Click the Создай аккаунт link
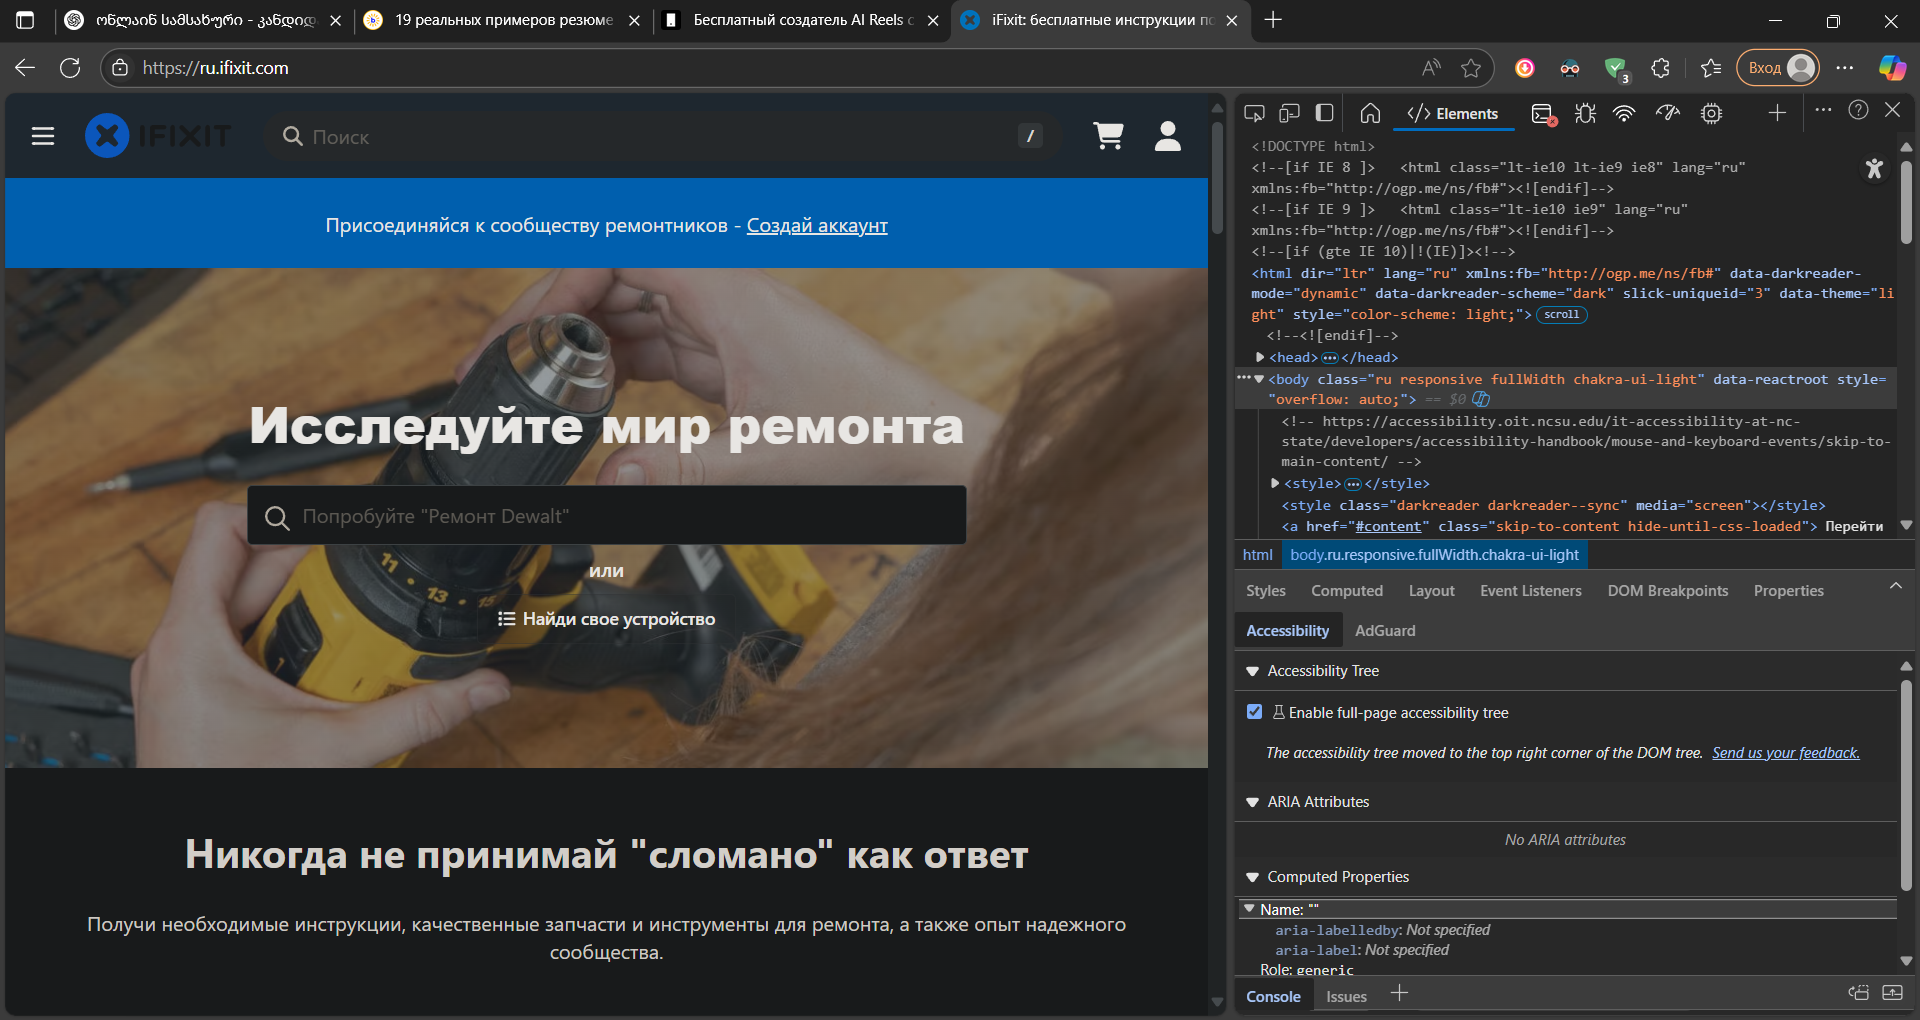Viewport: 1920px width, 1020px height. pos(817,226)
